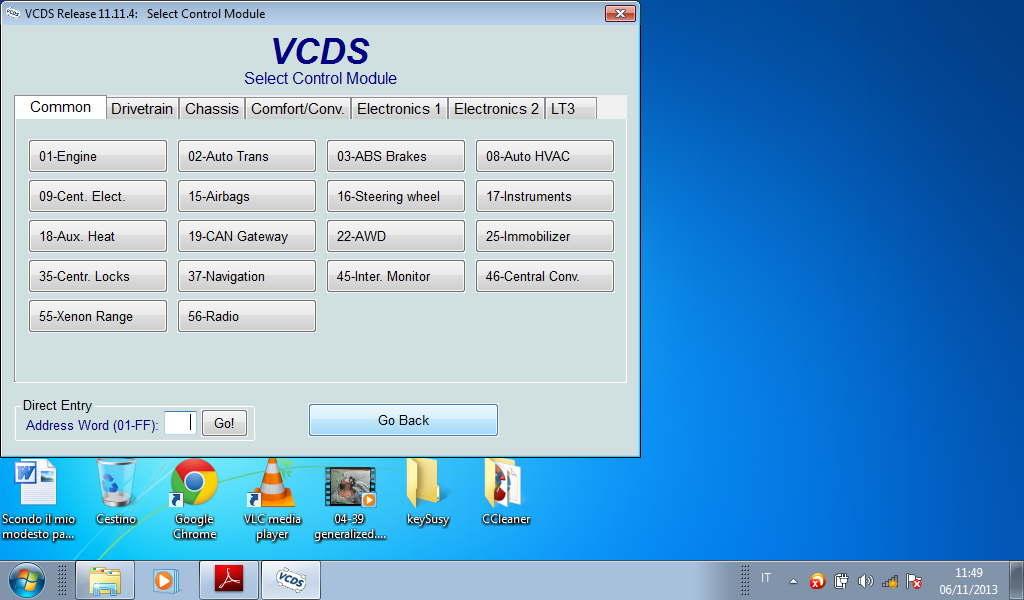Image resolution: width=1024 pixels, height=600 pixels.
Task: Select the 55-Xenon Range module
Action: coord(98,316)
